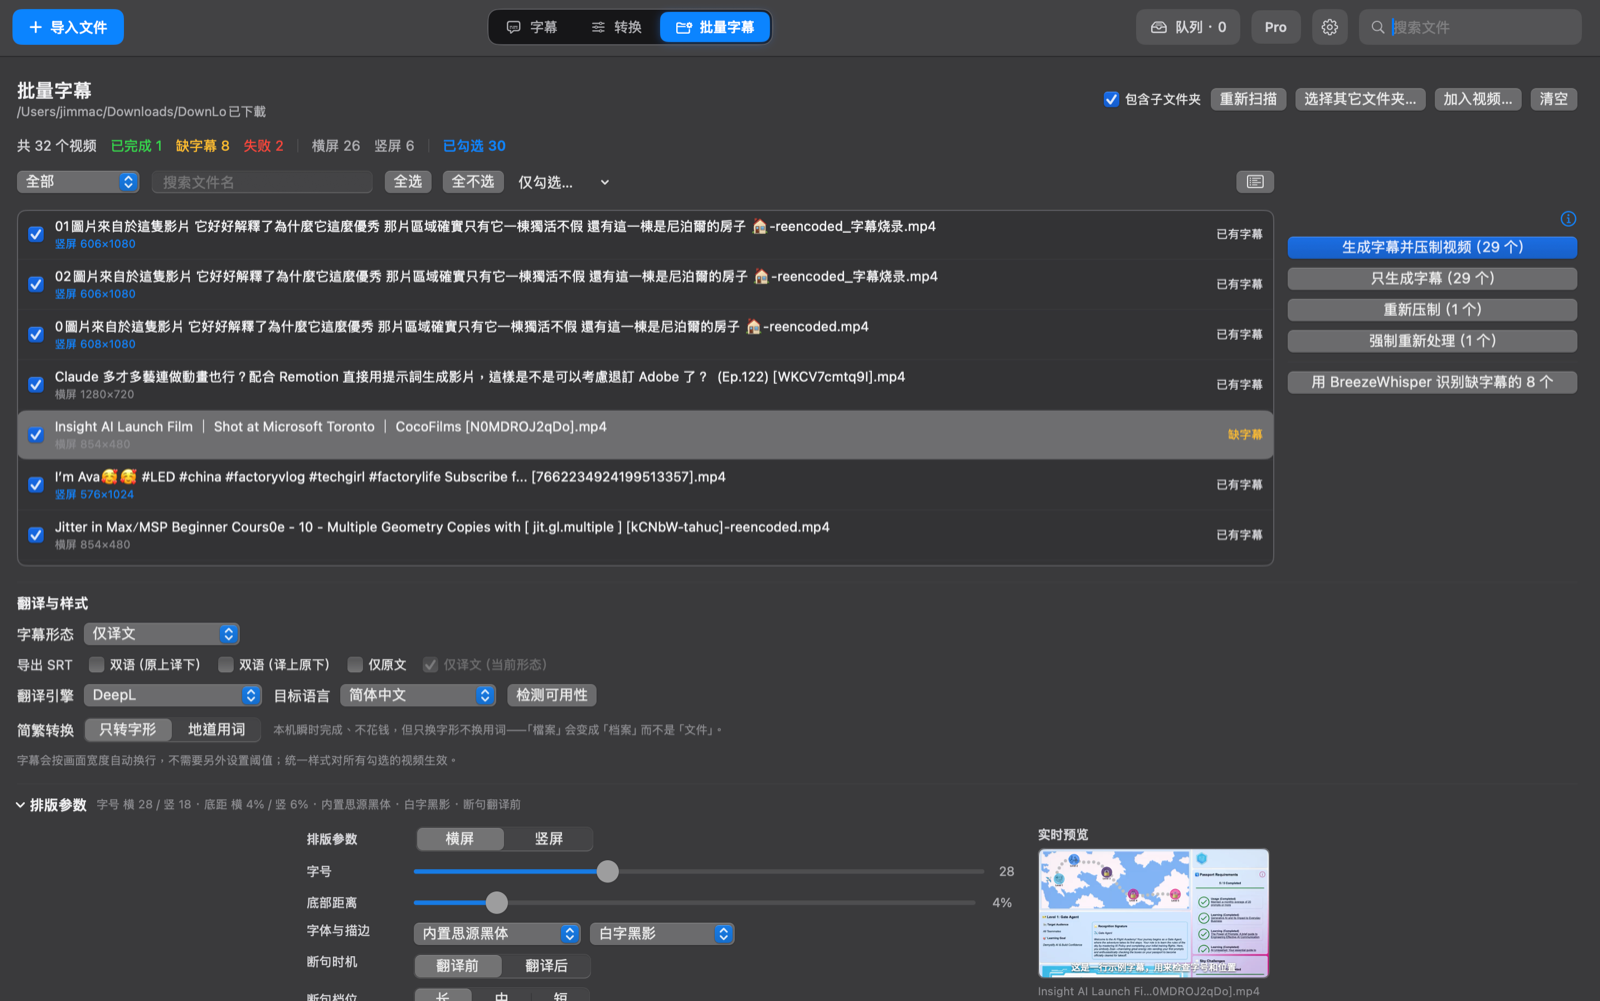Switch to the 转换 tab

(x=616, y=27)
